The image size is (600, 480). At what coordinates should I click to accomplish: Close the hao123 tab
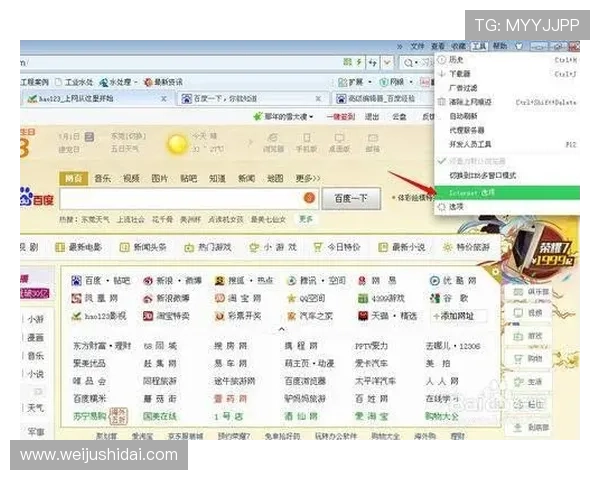[x=164, y=99]
